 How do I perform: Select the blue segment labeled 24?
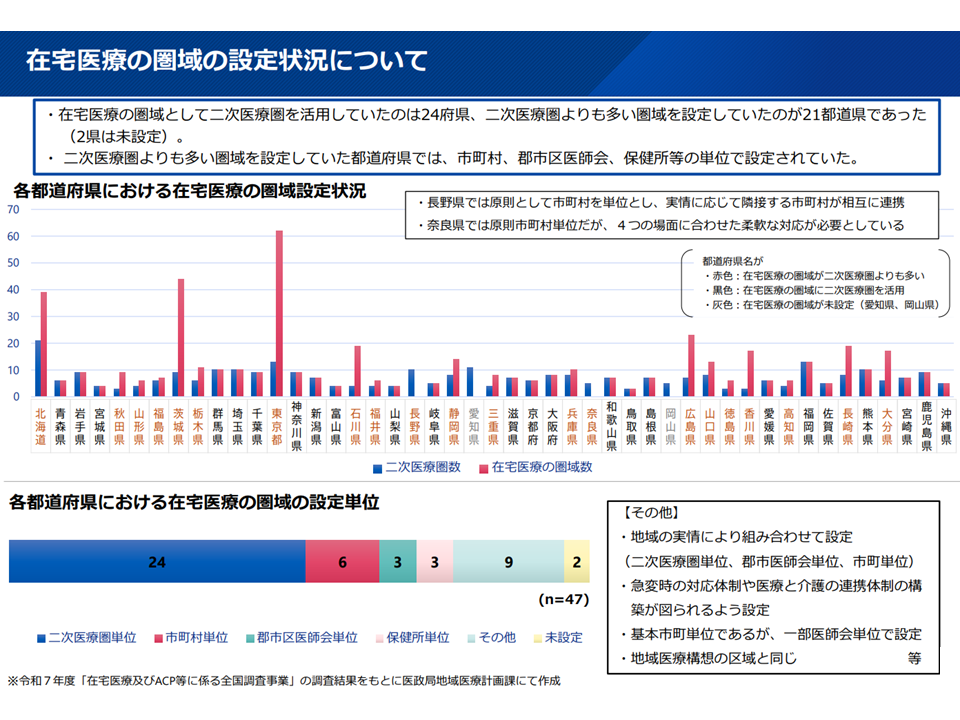(x=157, y=562)
